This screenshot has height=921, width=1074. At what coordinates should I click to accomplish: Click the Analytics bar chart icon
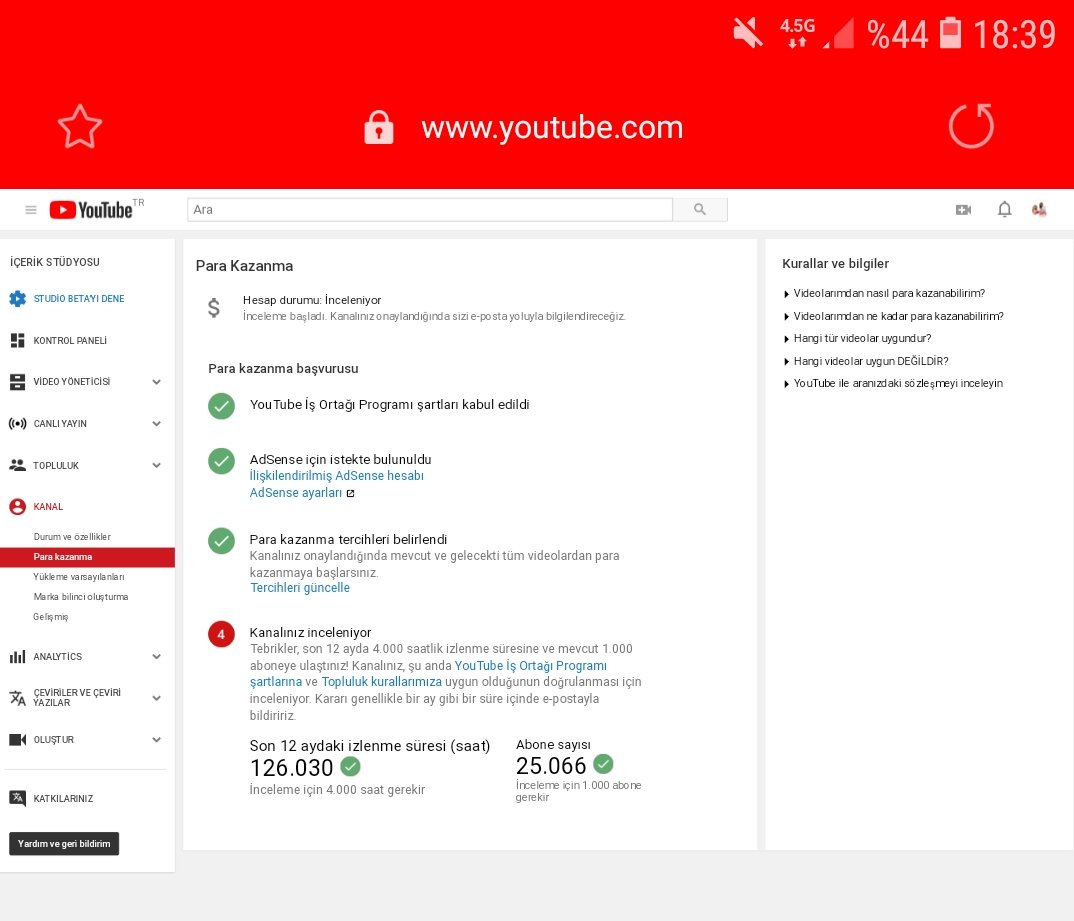pos(17,657)
